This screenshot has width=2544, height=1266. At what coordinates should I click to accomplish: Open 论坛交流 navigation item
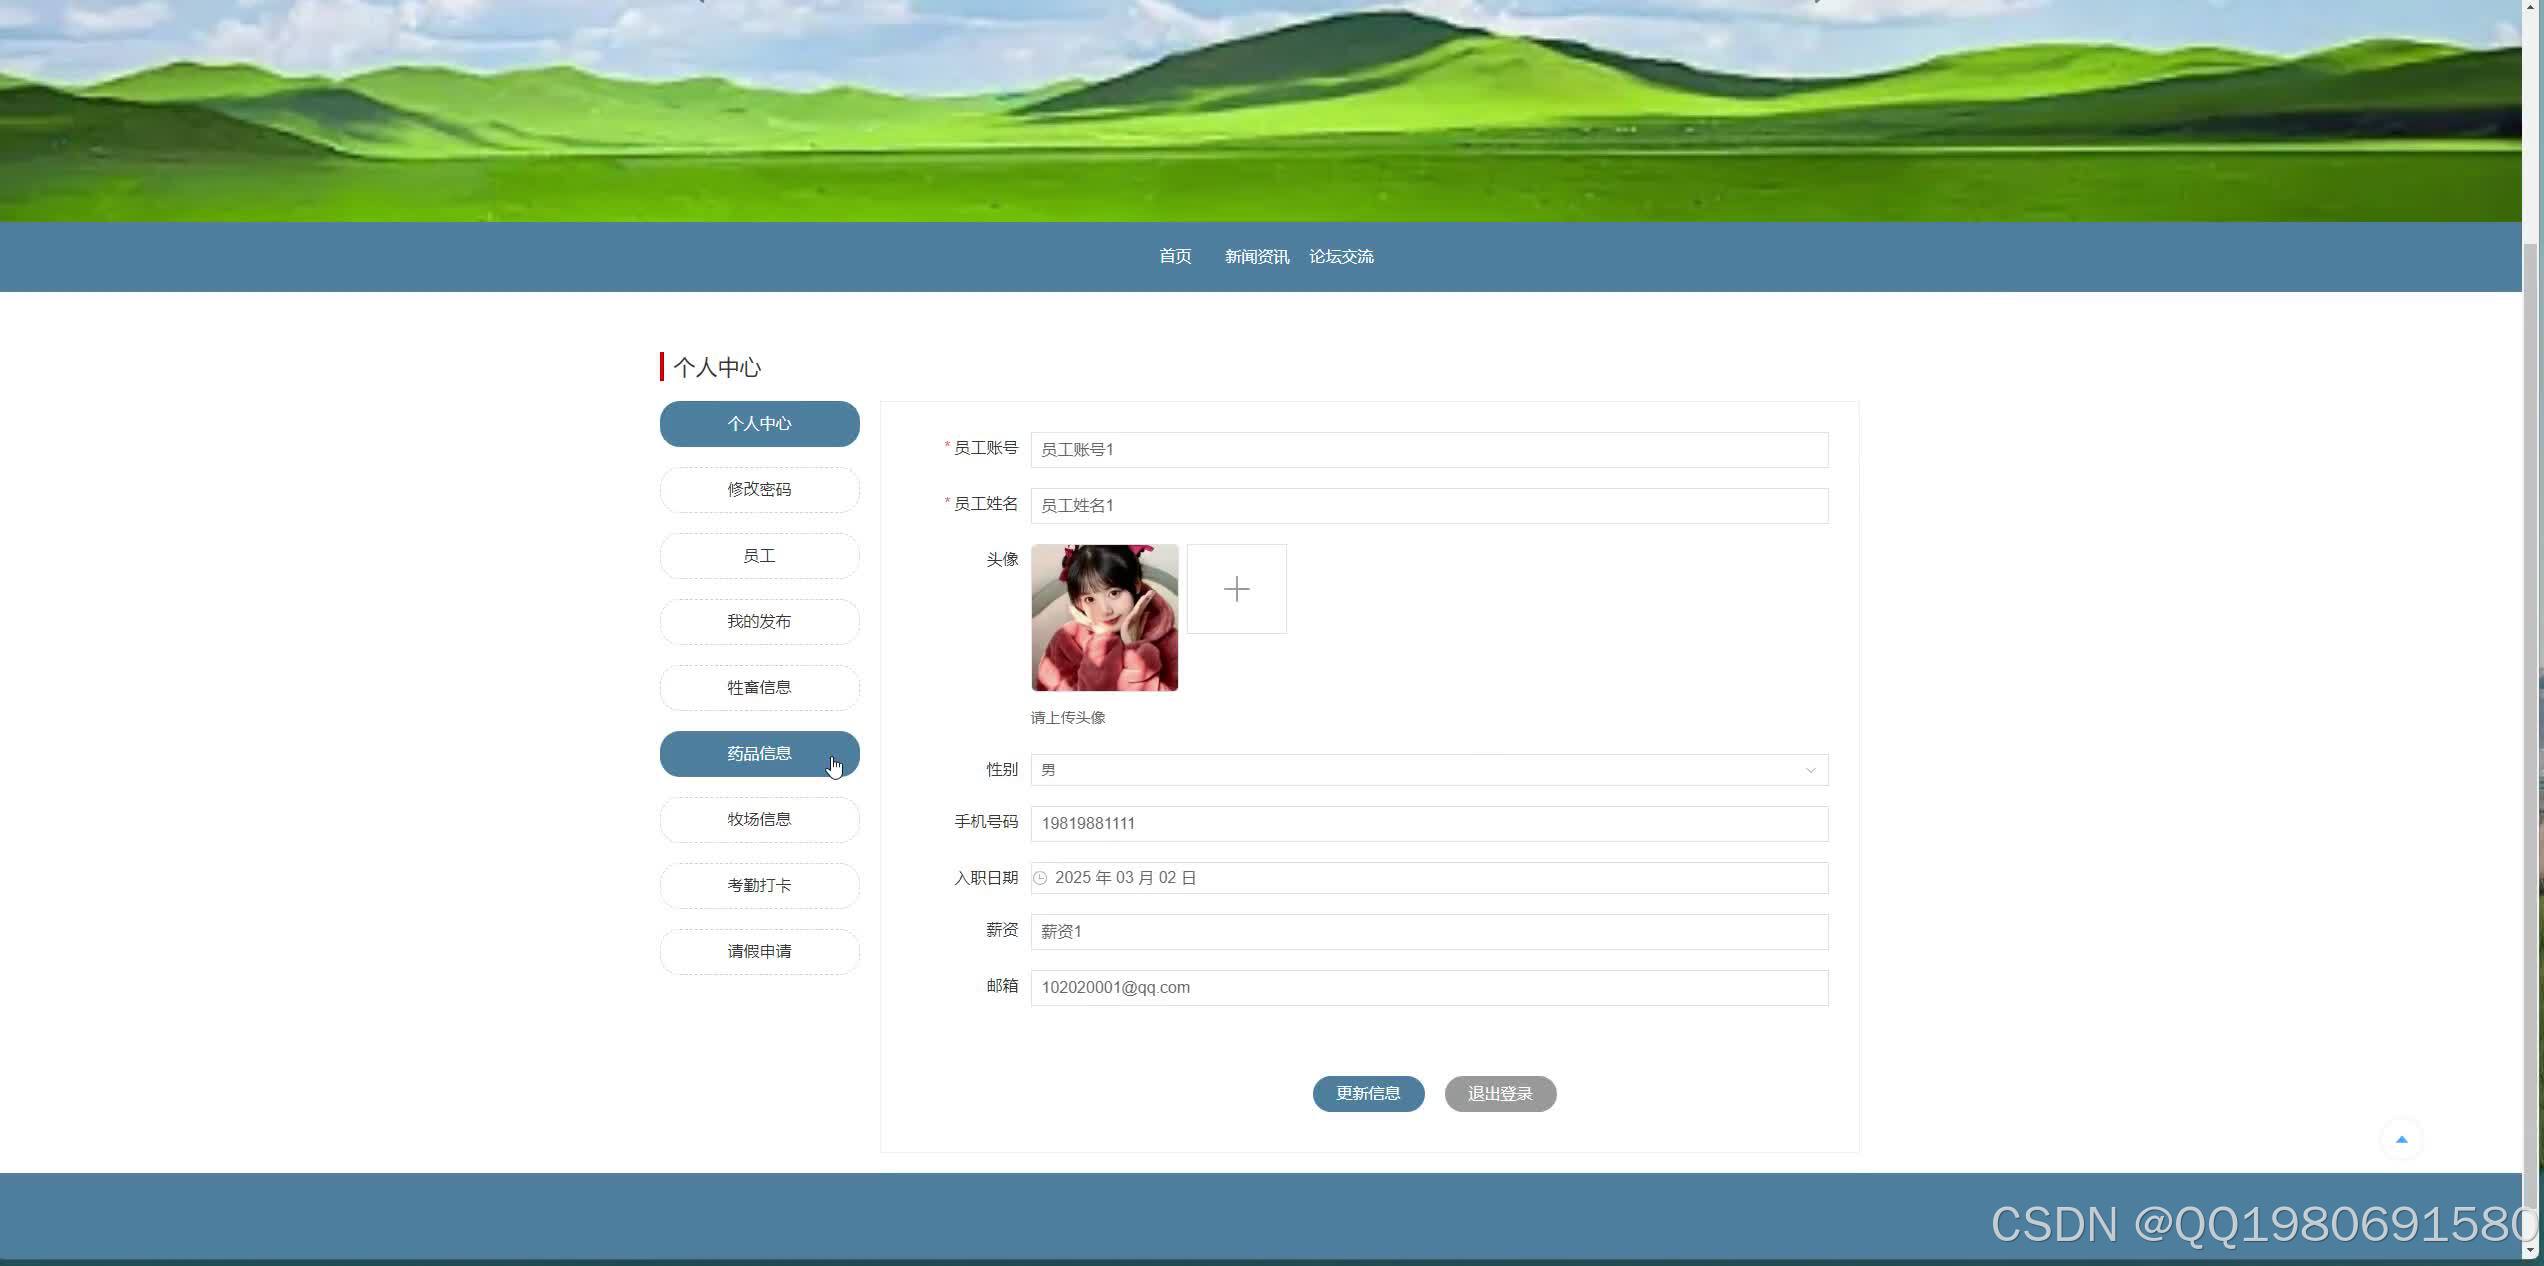[x=1341, y=257]
